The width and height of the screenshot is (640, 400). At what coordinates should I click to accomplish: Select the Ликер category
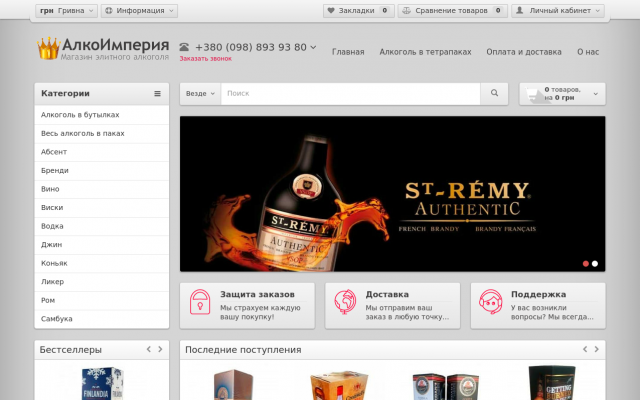(102, 282)
